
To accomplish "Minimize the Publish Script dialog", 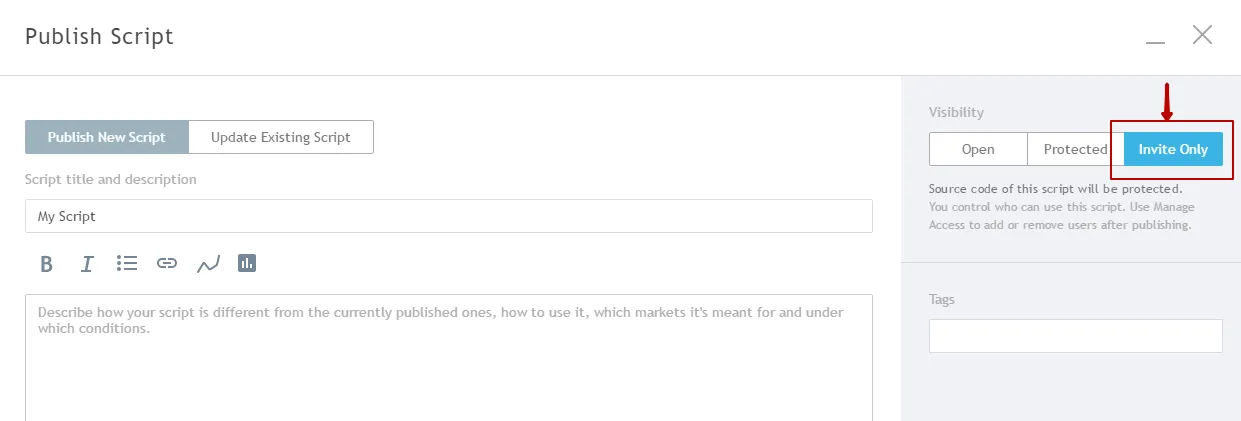I will [1155, 38].
